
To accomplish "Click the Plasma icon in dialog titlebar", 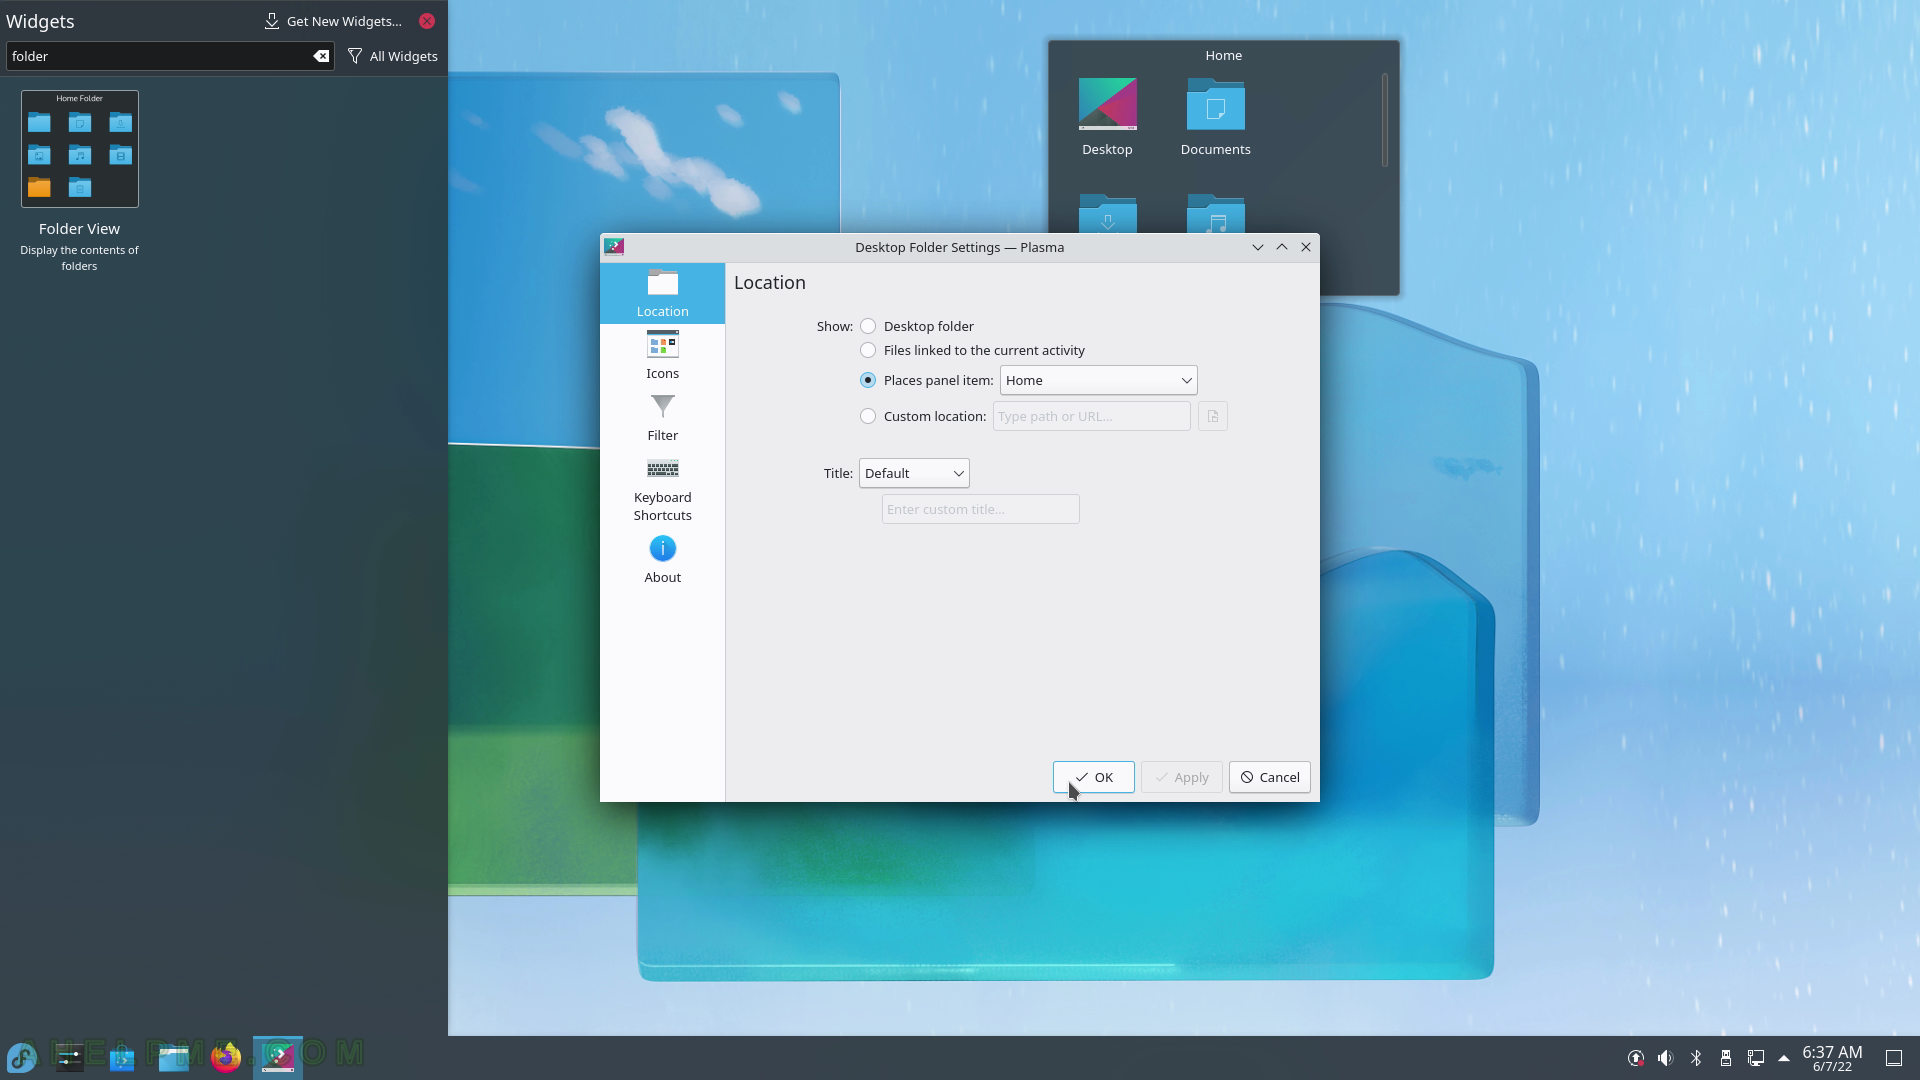I will coord(614,247).
